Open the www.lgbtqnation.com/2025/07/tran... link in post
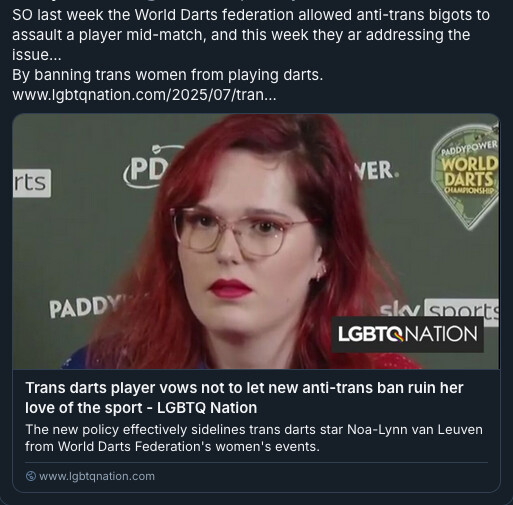This screenshot has width=513, height=505. tap(144, 95)
